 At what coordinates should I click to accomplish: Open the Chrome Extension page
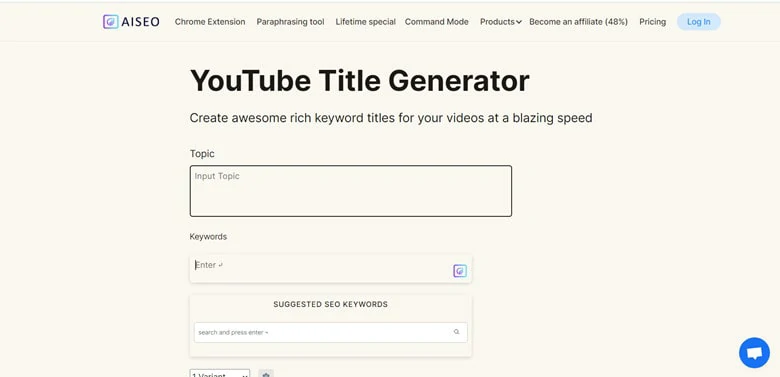coord(210,22)
